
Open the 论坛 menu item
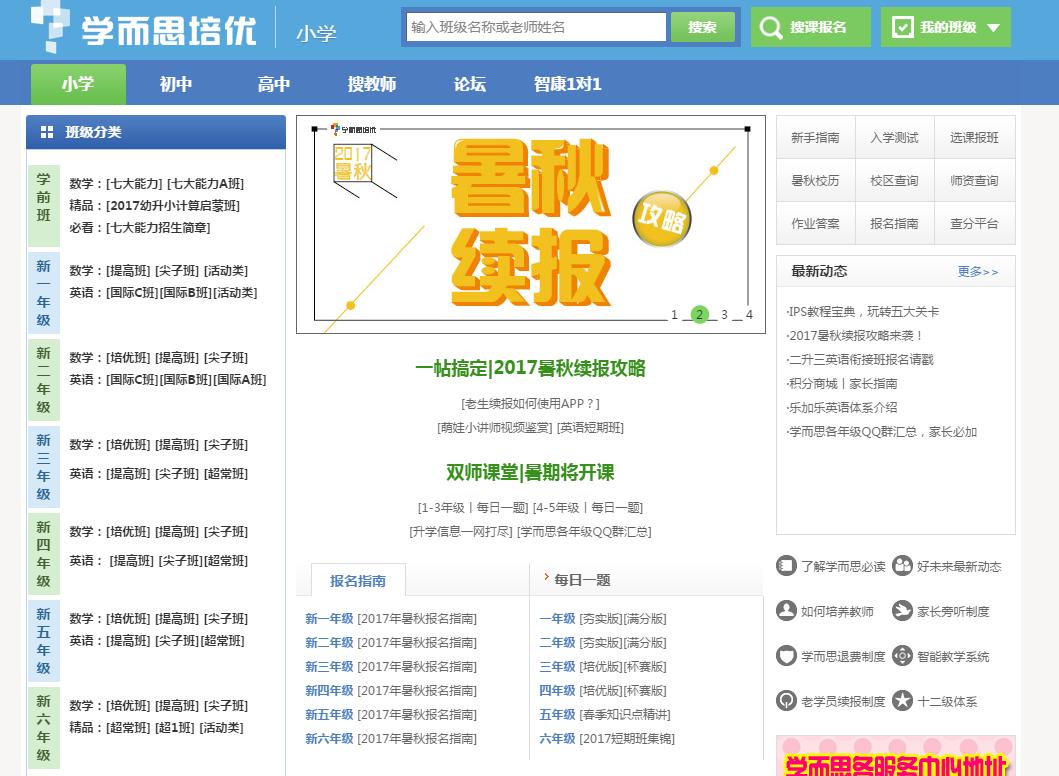pos(469,84)
